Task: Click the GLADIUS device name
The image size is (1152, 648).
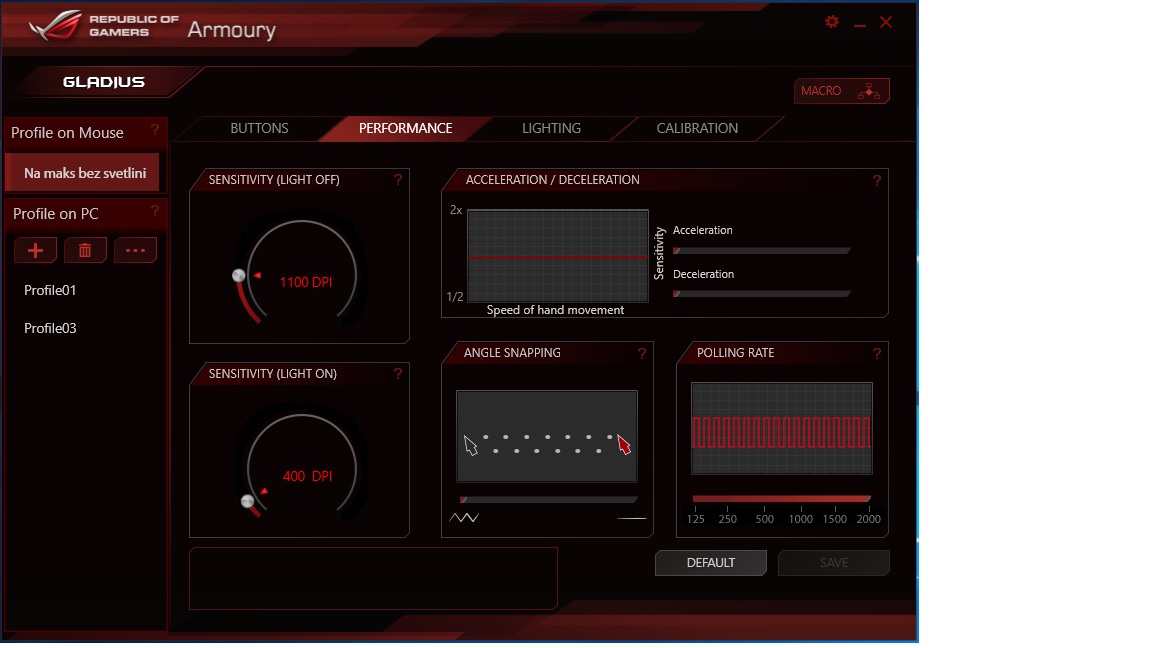Action: [x=104, y=82]
